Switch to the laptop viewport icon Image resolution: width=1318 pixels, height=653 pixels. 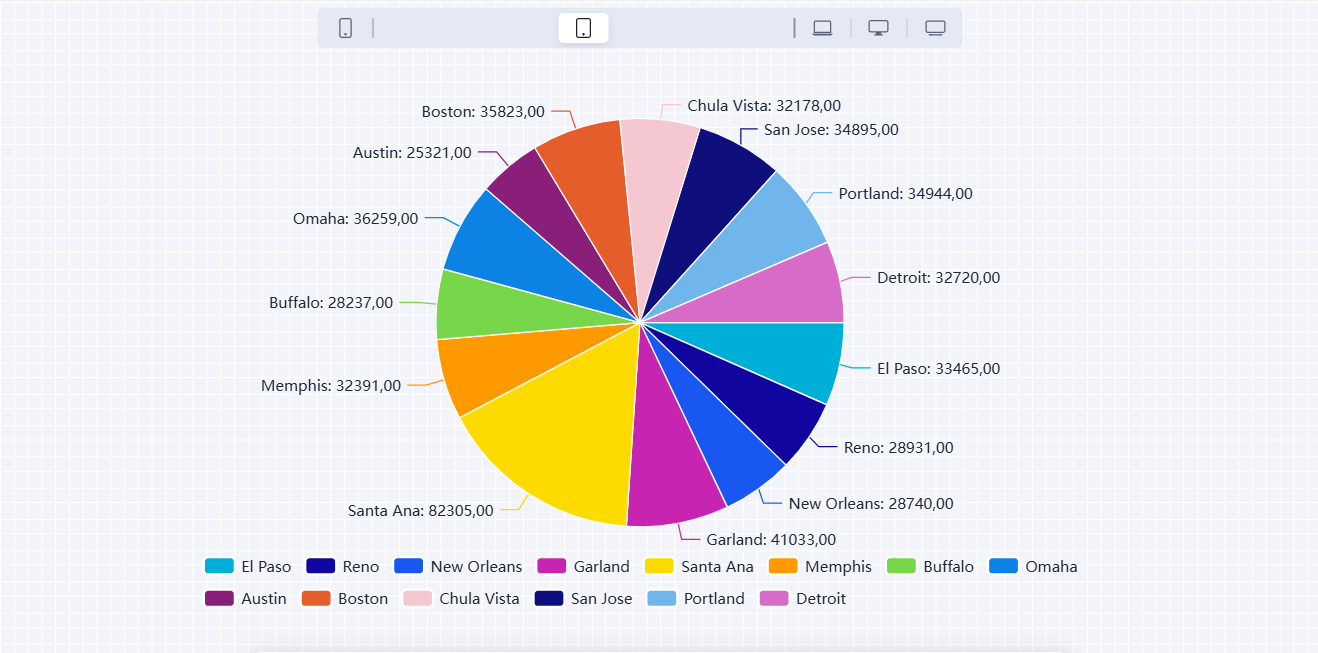click(822, 28)
